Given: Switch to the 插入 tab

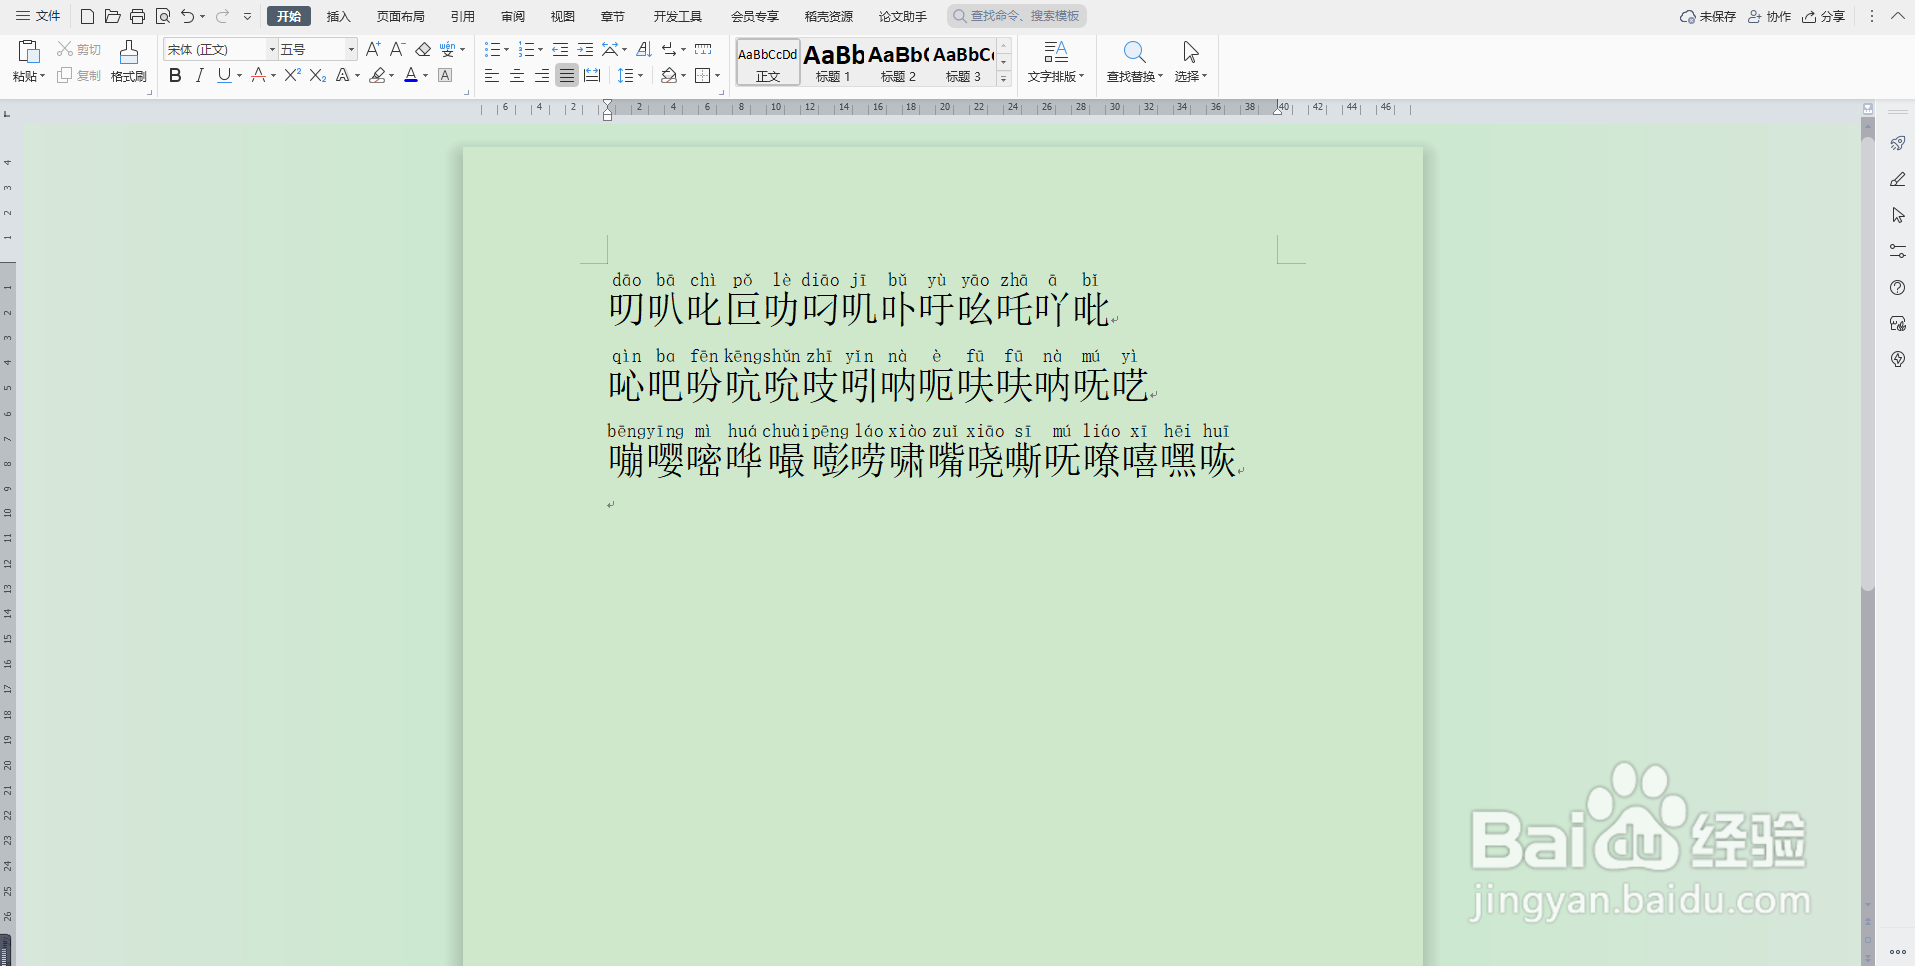Looking at the screenshot, I should point(339,16).
